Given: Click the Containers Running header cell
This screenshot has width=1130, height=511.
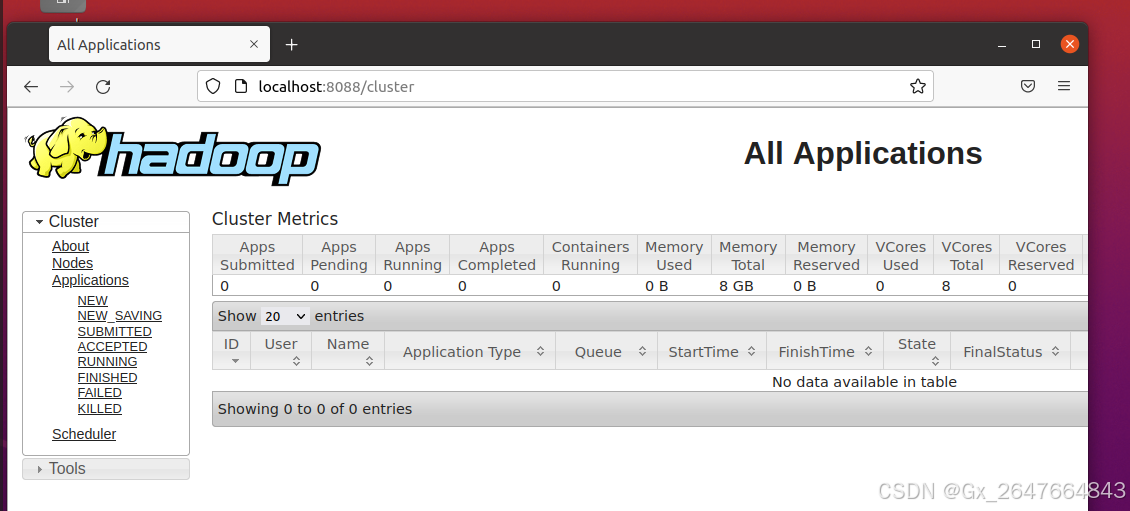Looking at the screenshot, I should pos(590,256).
